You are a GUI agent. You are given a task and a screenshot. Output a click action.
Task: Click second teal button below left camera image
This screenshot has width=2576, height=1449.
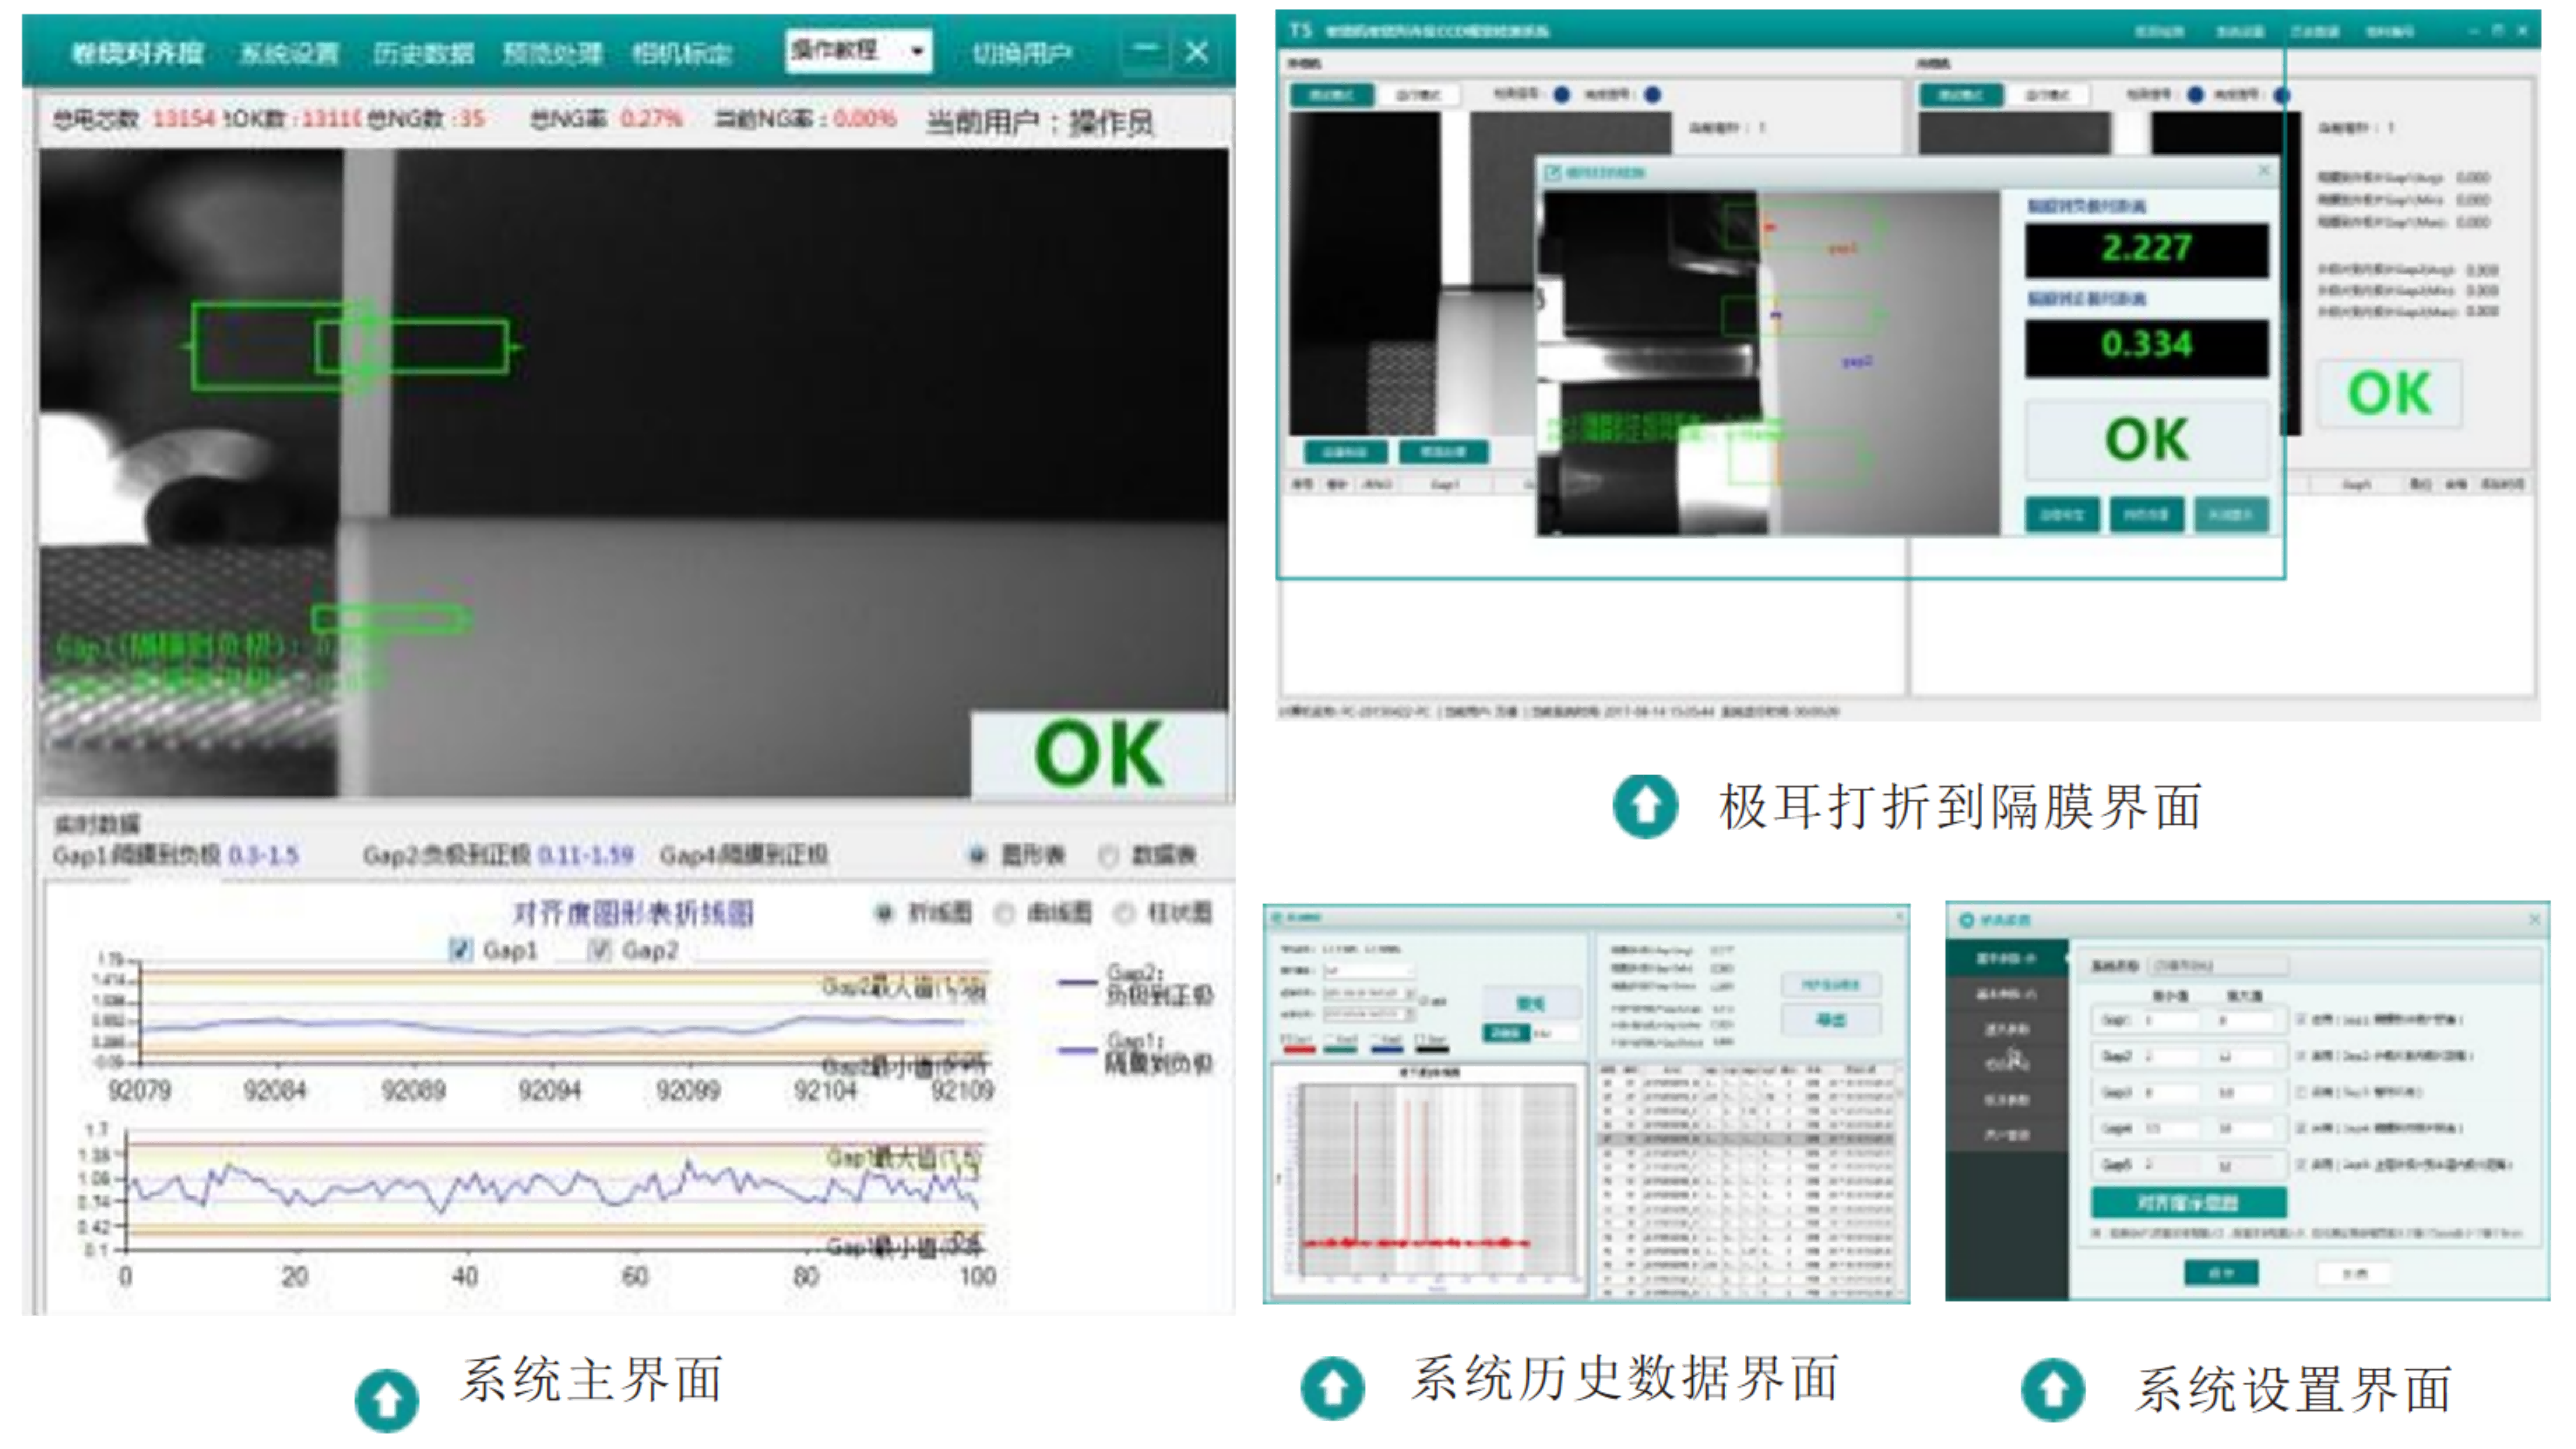pos(1443,452)
